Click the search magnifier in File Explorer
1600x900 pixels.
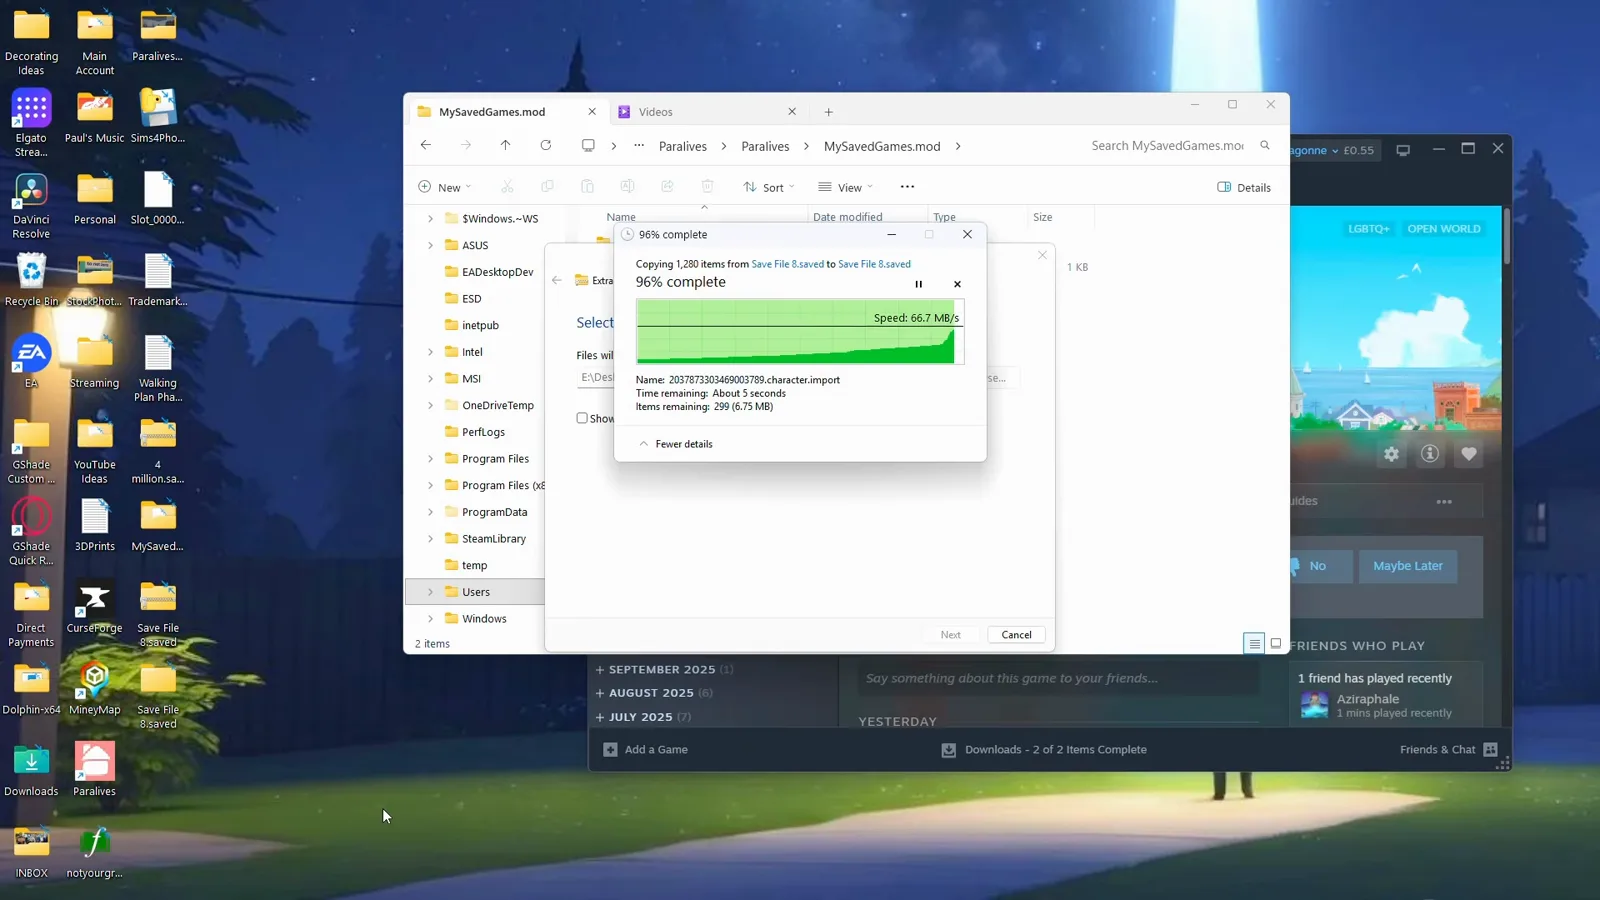pos(1265,146)
